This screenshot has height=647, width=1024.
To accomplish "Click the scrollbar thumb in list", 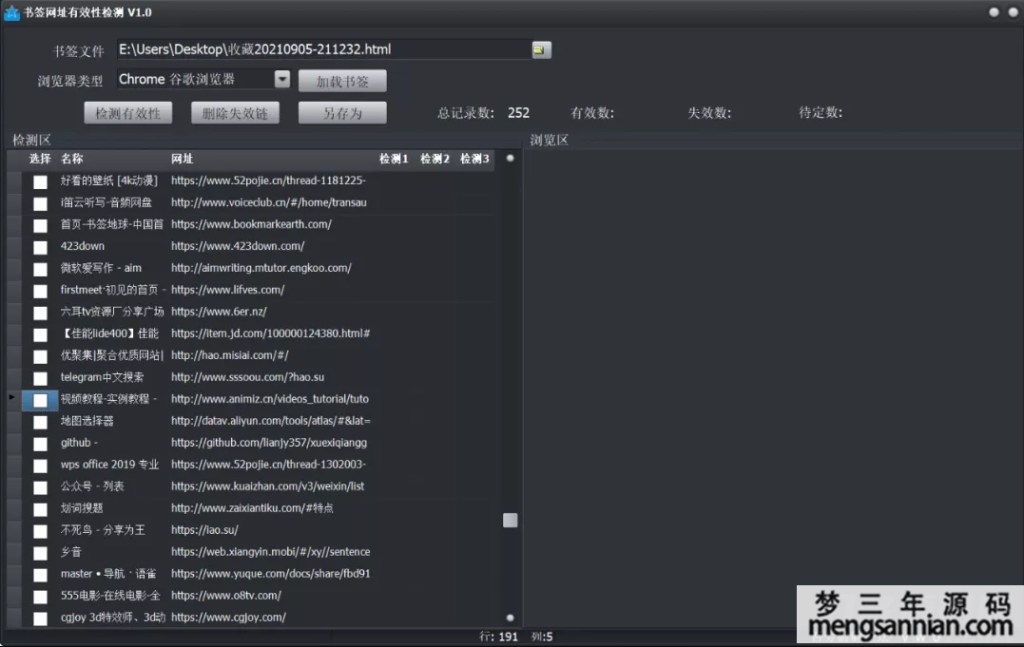I will click(x=510, y=520).
